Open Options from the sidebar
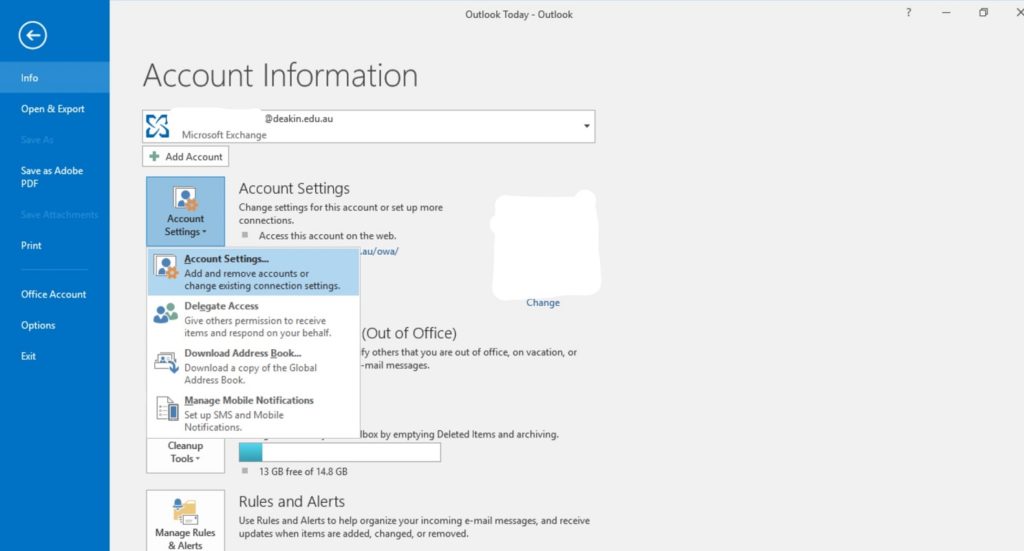The height and width of the screenshot is (551, 1024). (38, 325)
